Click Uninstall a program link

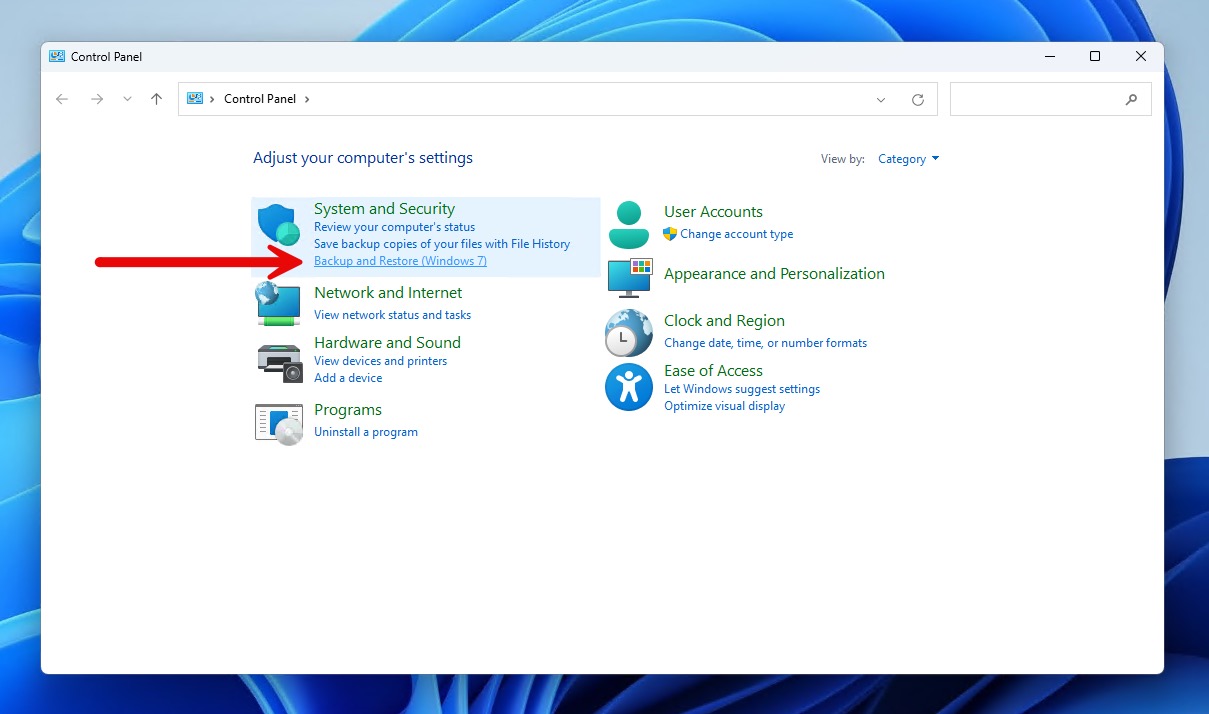pos(366,432)
